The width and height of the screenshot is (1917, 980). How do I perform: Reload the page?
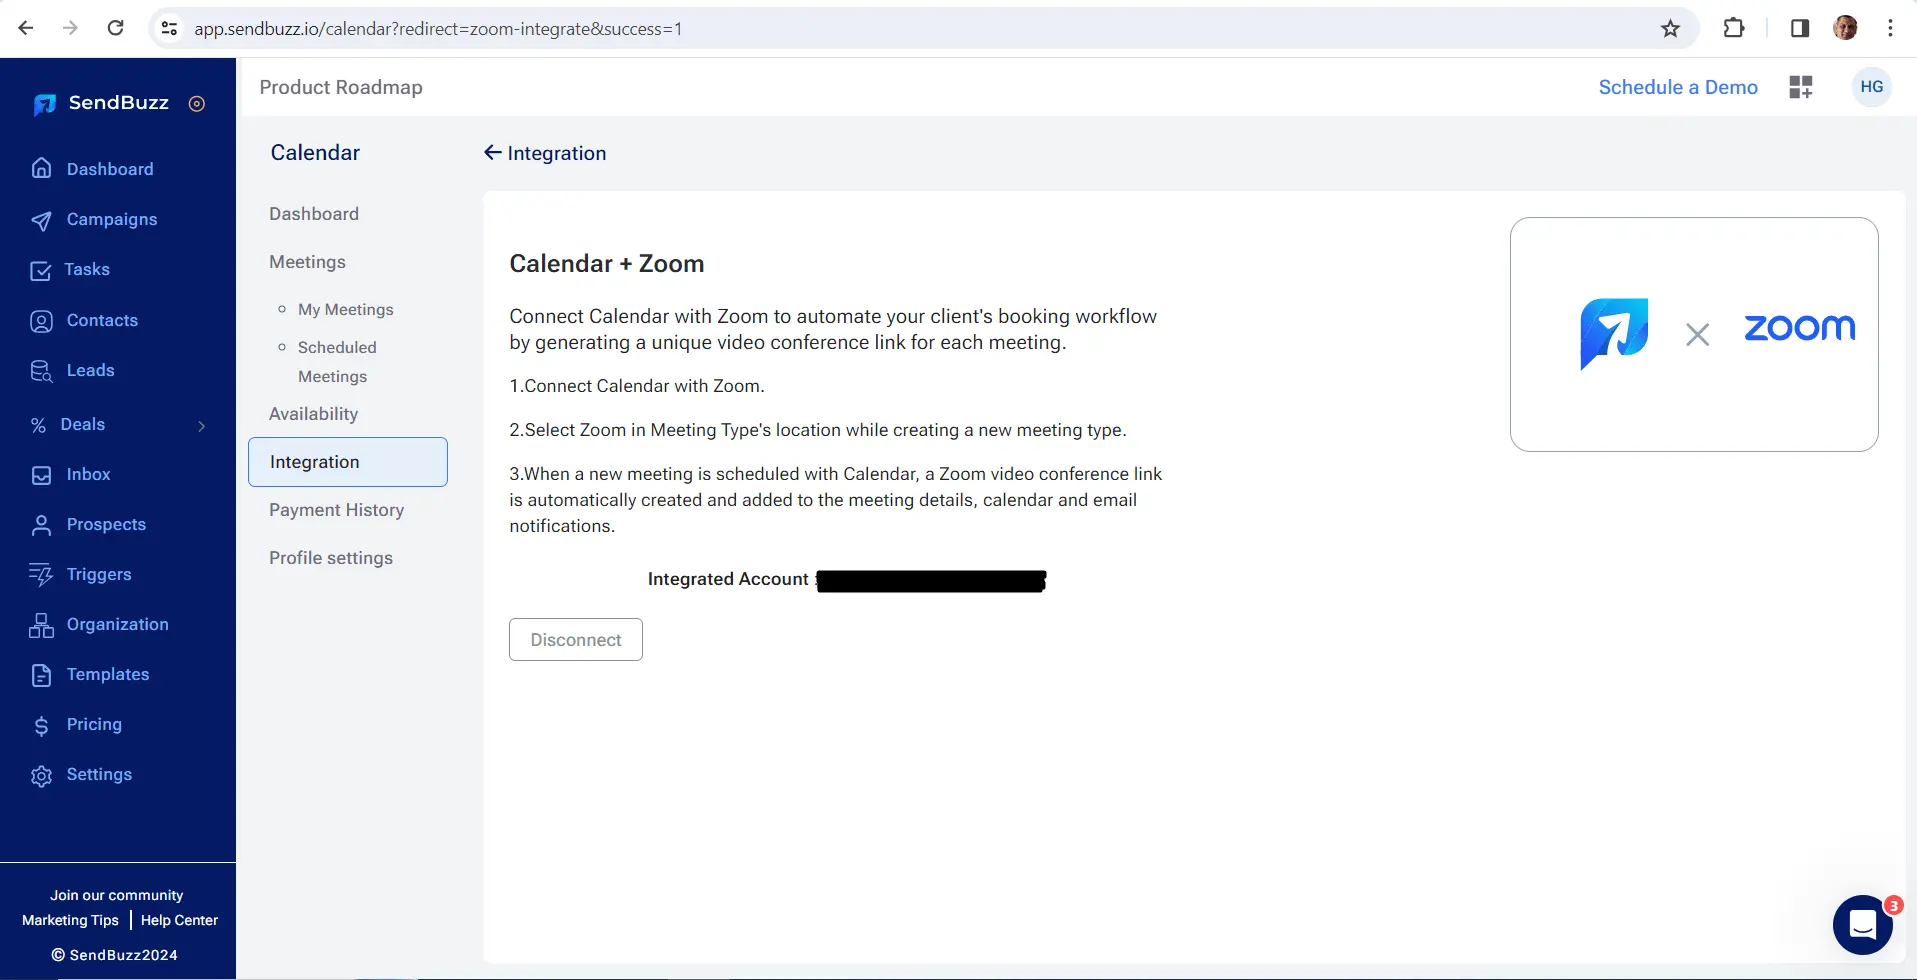point(116,28)
